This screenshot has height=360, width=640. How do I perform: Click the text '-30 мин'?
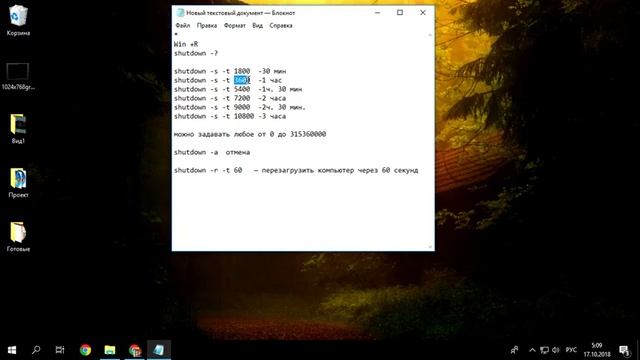point(272,71)
